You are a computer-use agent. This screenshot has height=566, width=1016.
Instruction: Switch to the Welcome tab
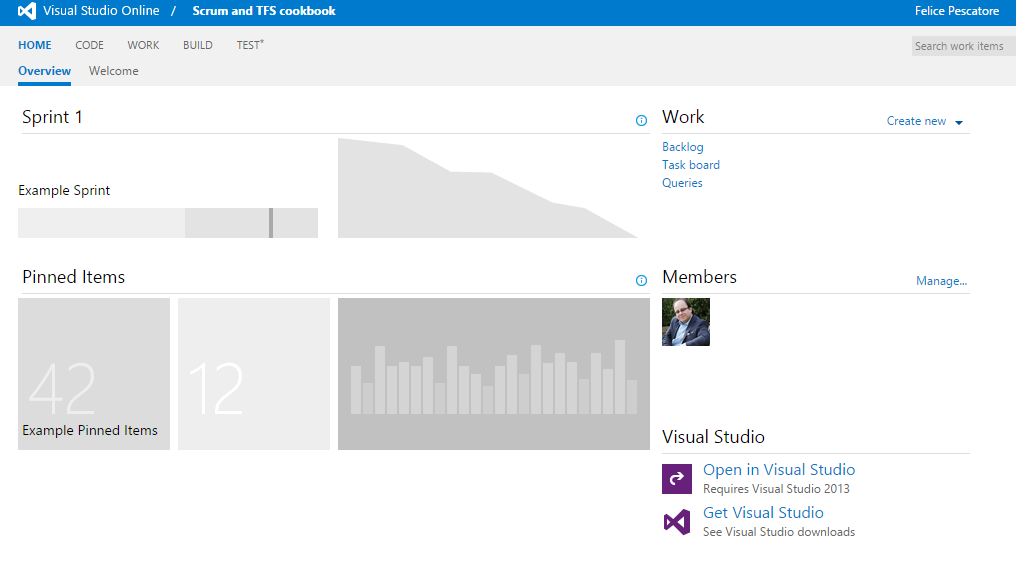tap(113, 71)
